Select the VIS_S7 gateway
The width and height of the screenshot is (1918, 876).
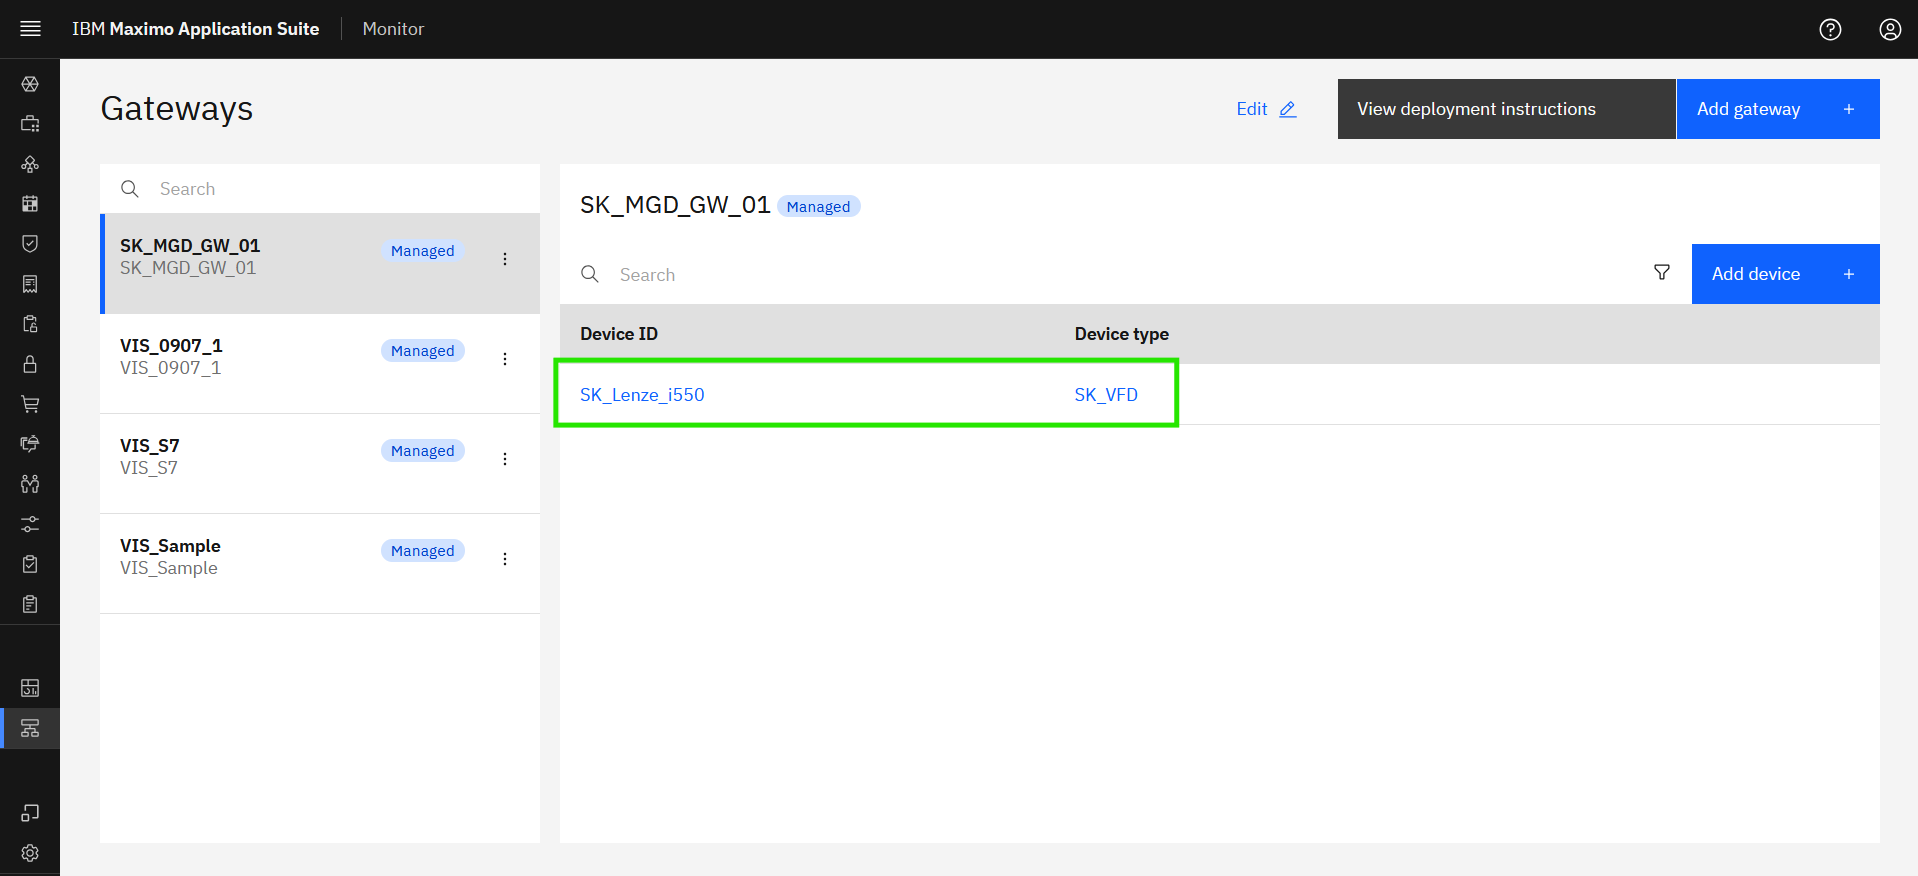[320, 464]
